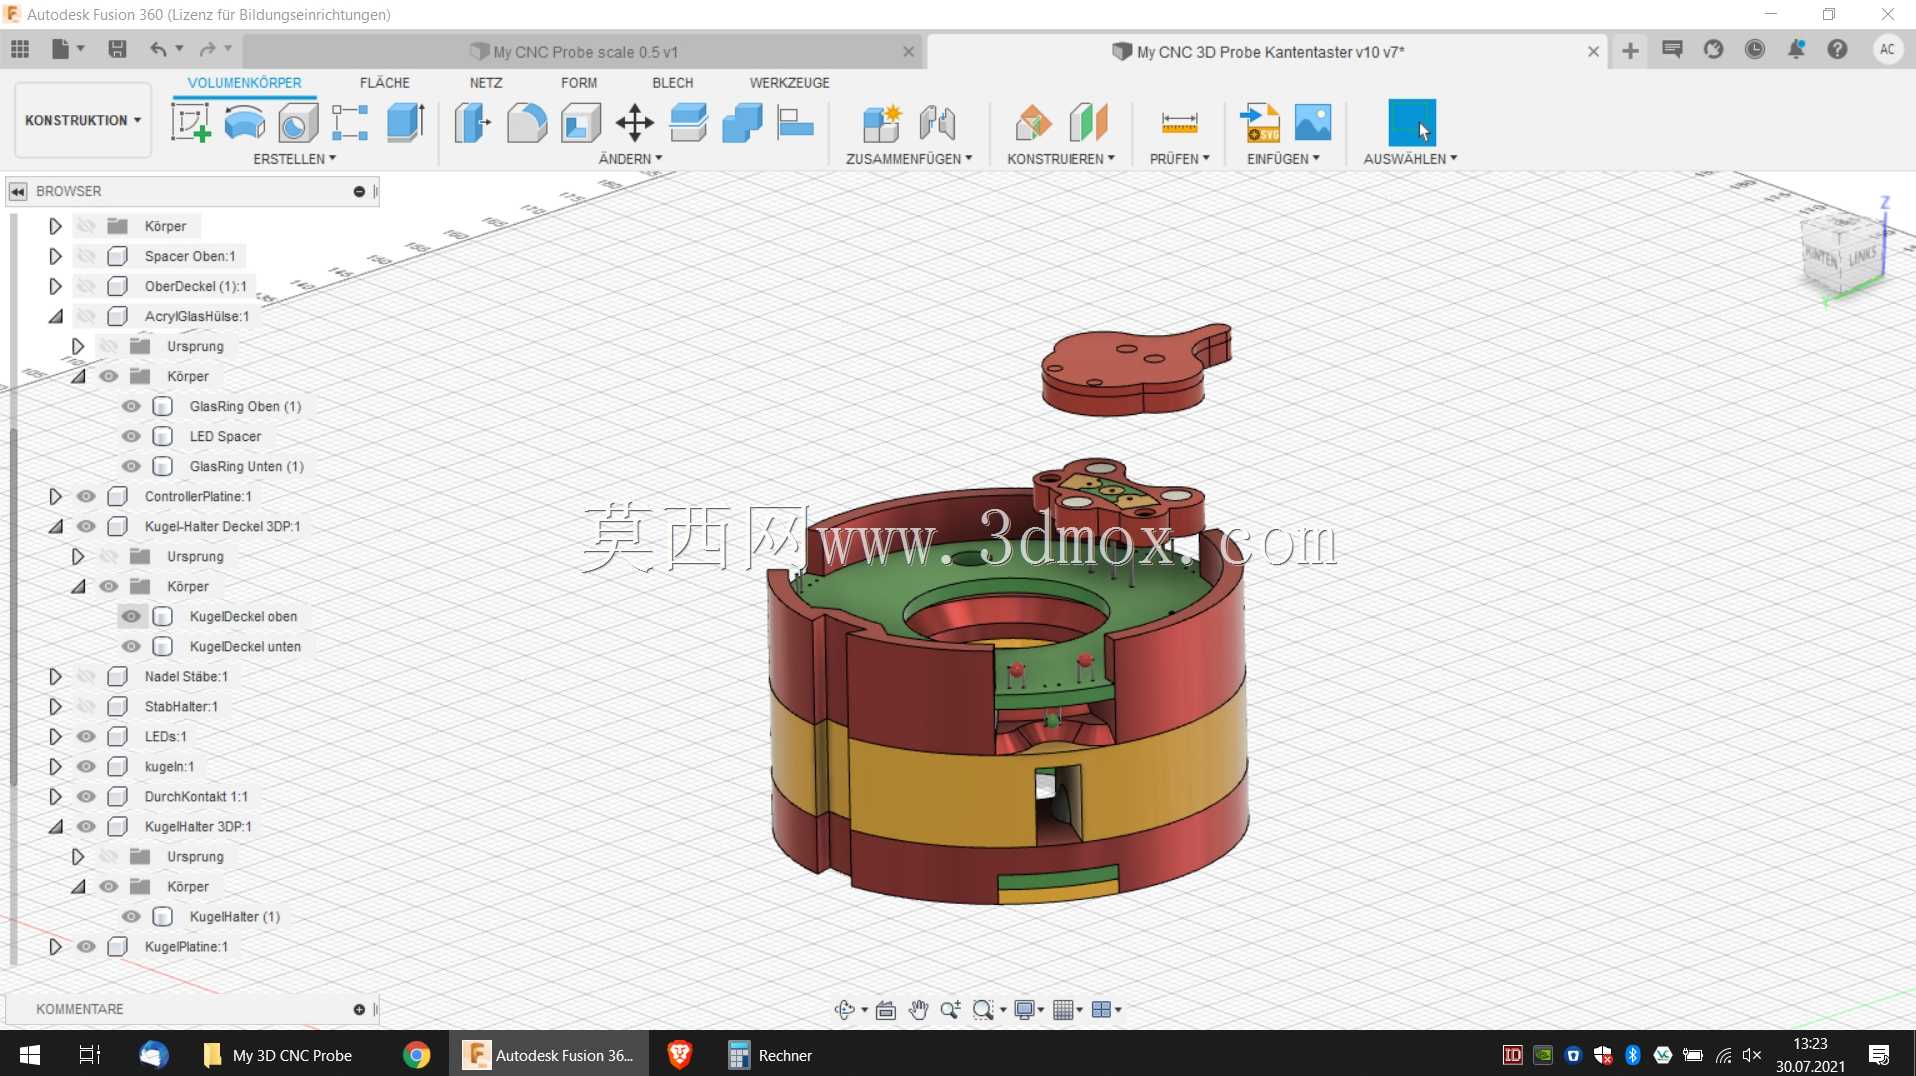This screenshot has height=1076, width=1916.
Task: Select the Press Pull tool
Action: pyautogui.click(x=472, y=123)
